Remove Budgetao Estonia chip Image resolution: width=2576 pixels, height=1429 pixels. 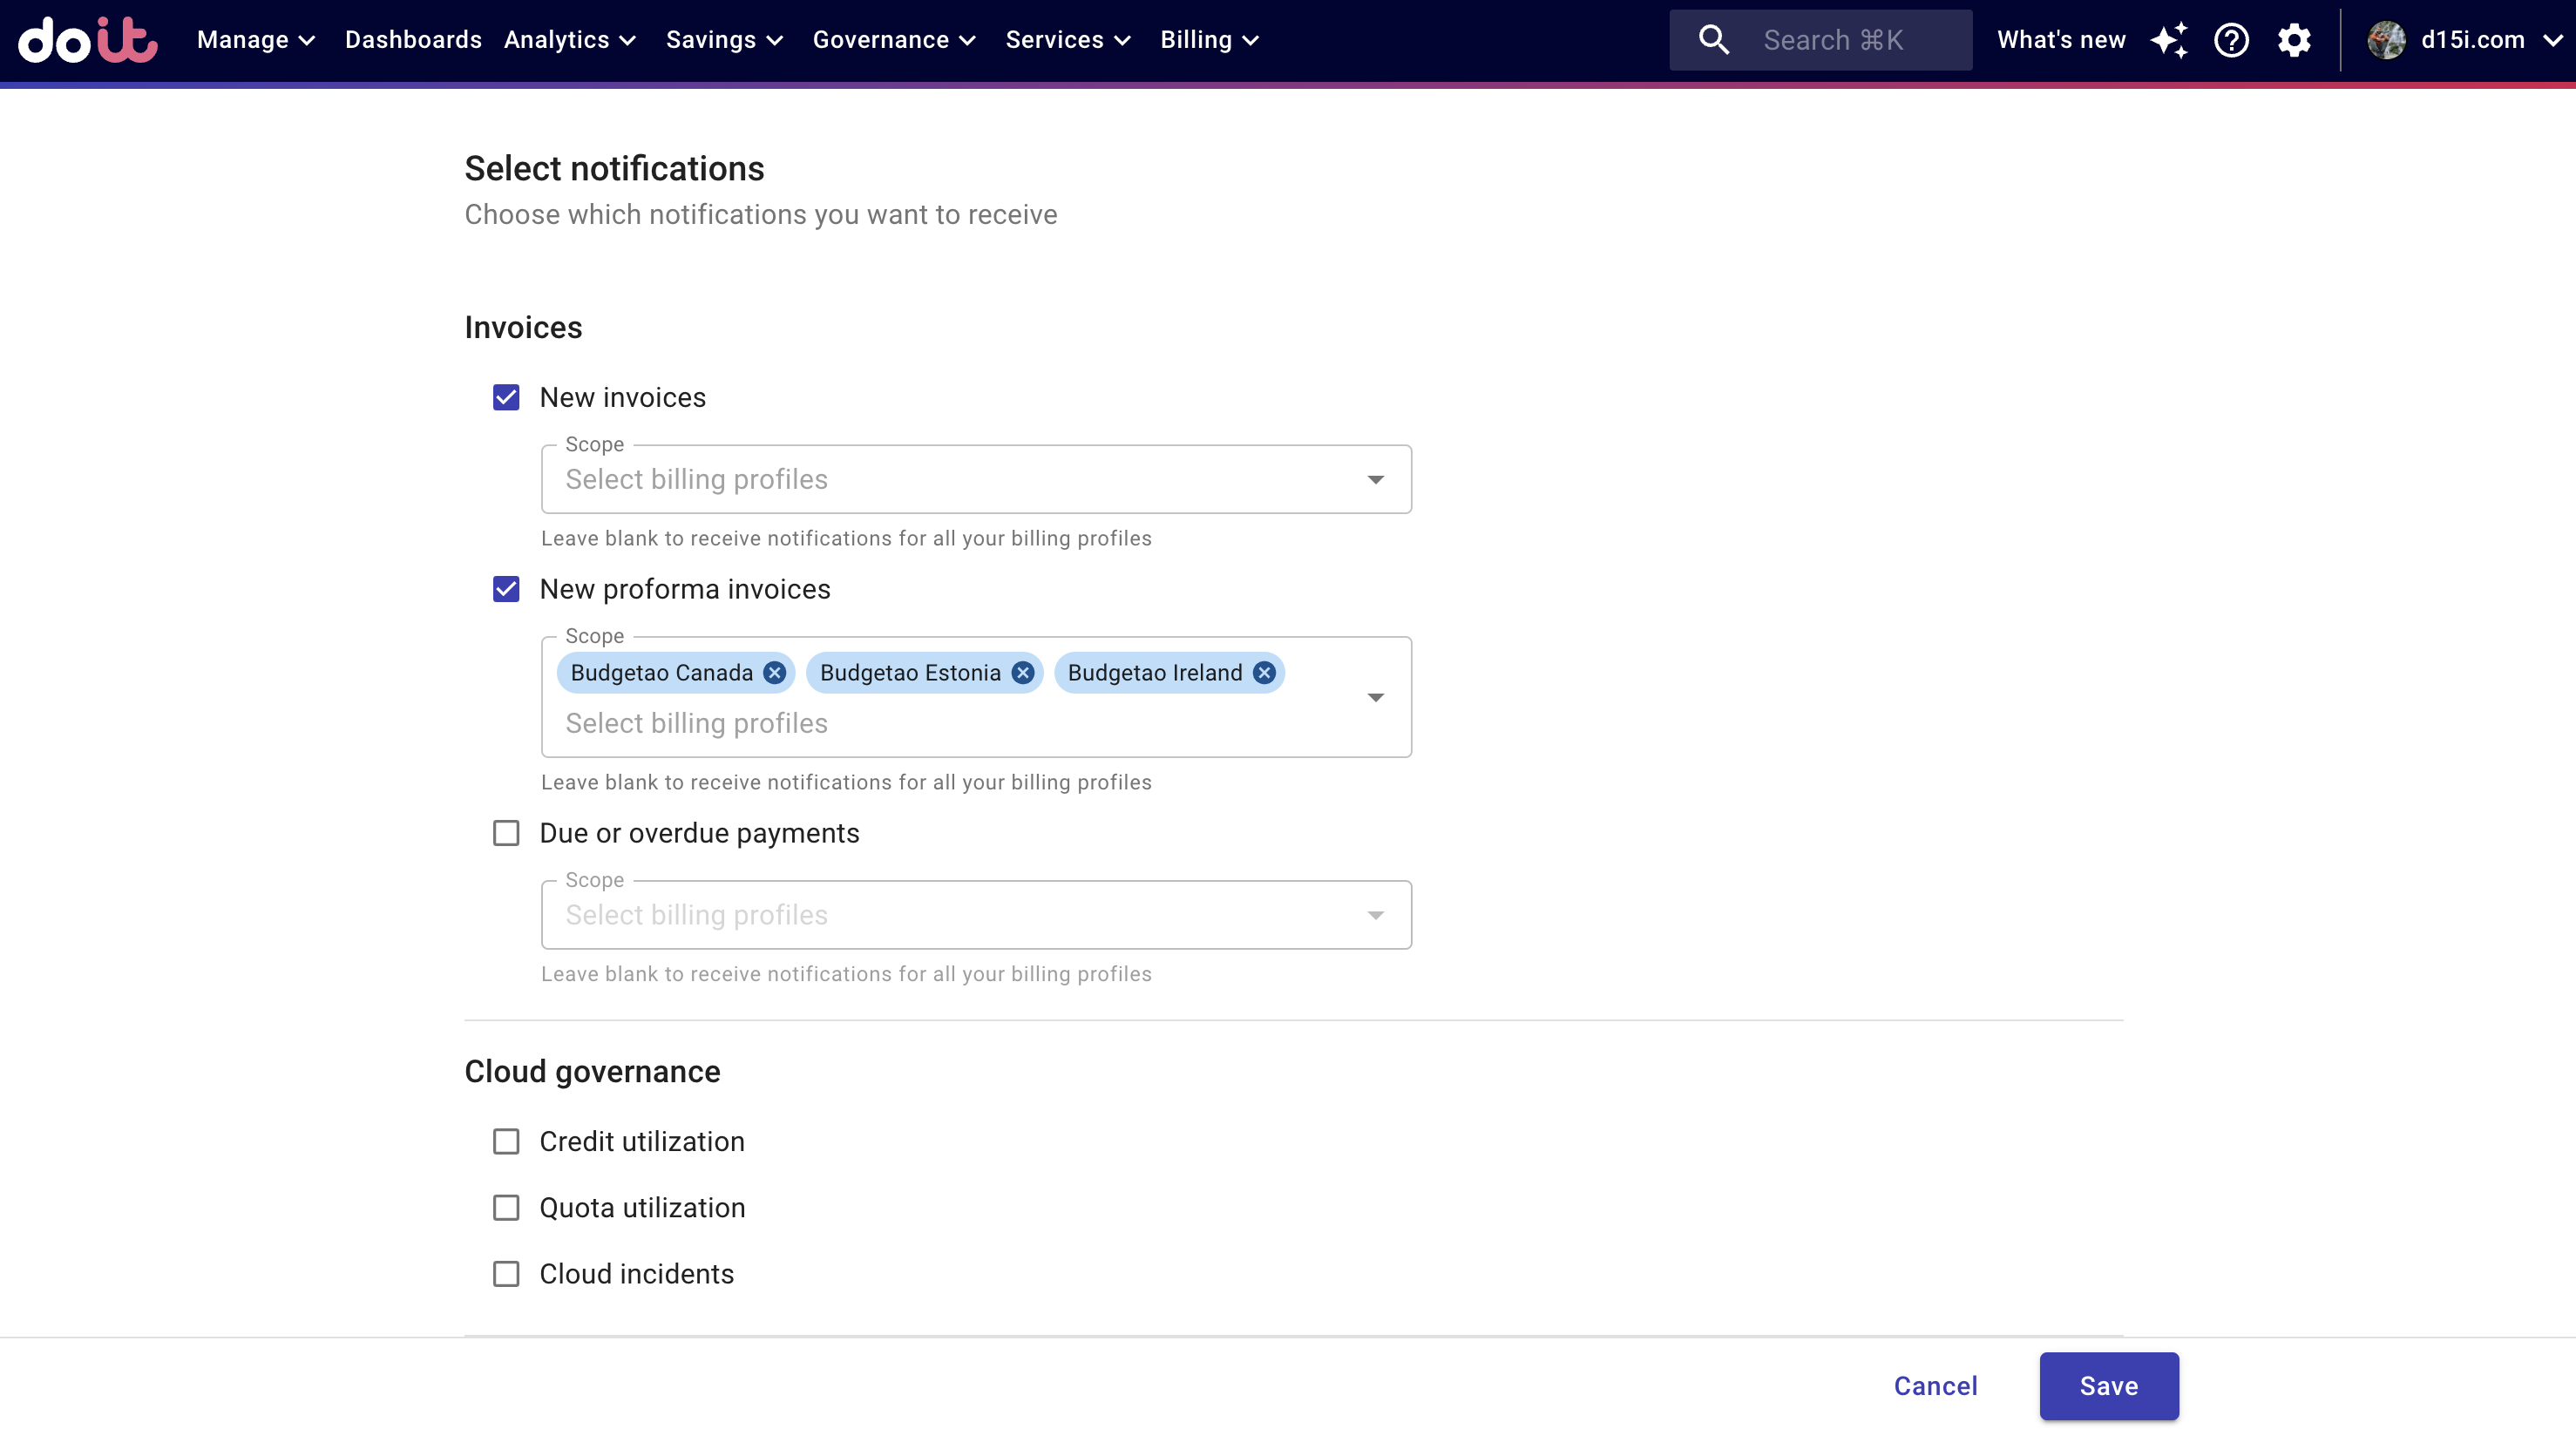1022,673
